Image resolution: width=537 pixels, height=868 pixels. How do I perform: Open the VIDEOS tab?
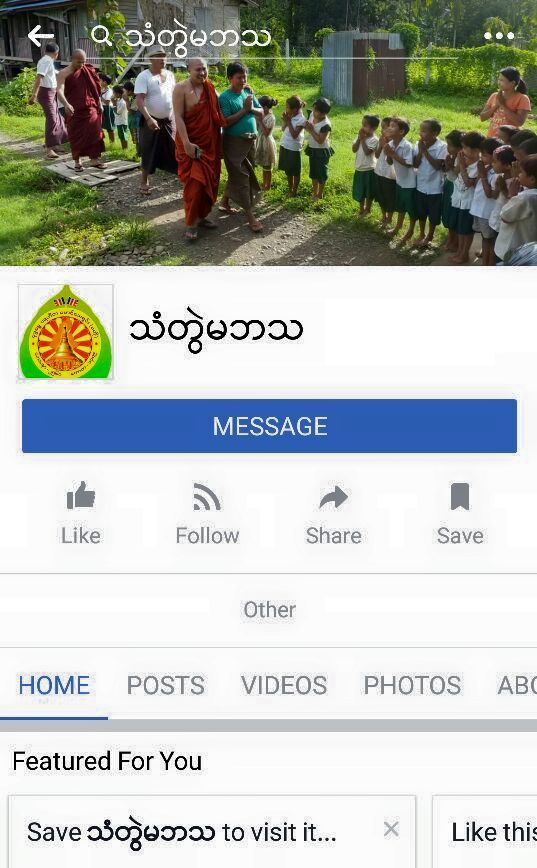pyautogui.click(x=284, y=685)
